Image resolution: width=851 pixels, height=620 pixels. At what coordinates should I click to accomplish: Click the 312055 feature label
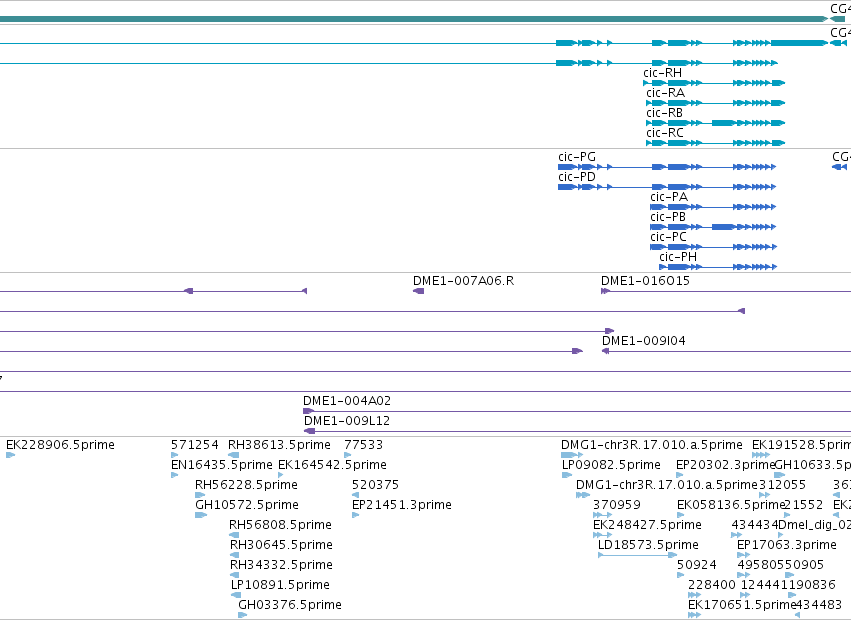(782, 485)
